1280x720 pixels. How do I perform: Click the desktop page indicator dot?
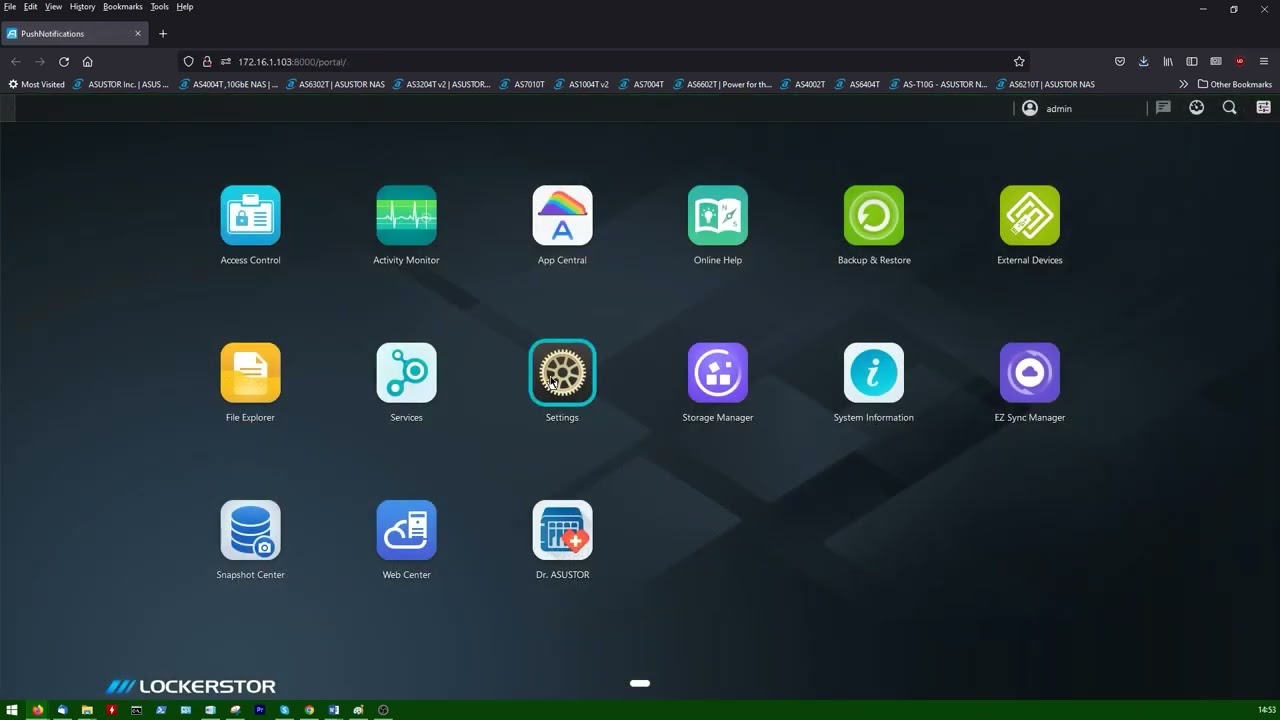point(640,683)
